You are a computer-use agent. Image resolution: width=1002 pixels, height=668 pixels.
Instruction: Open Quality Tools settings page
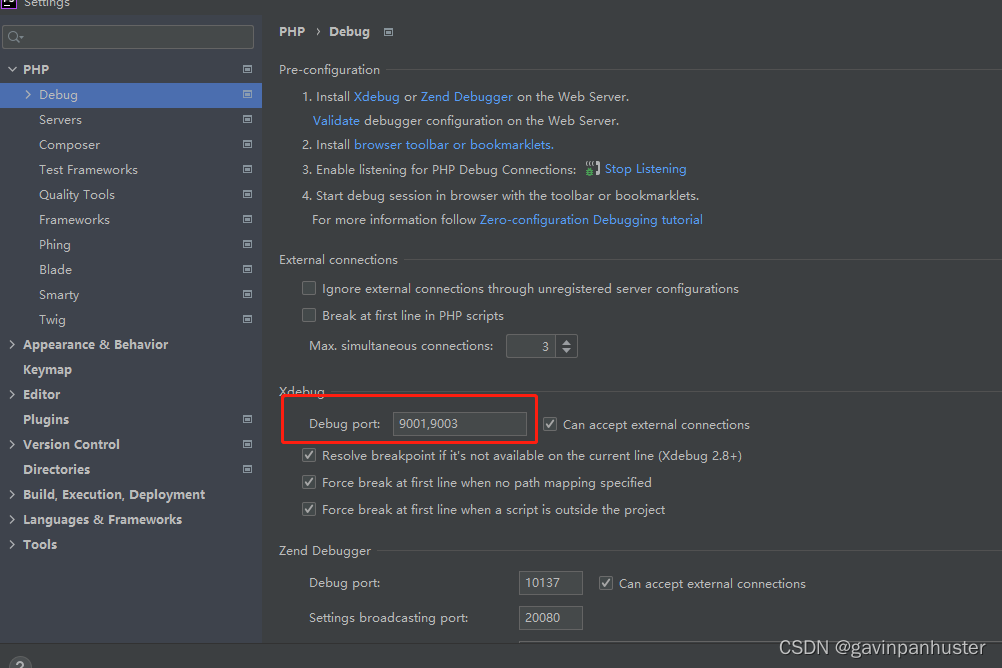(77, 194)
